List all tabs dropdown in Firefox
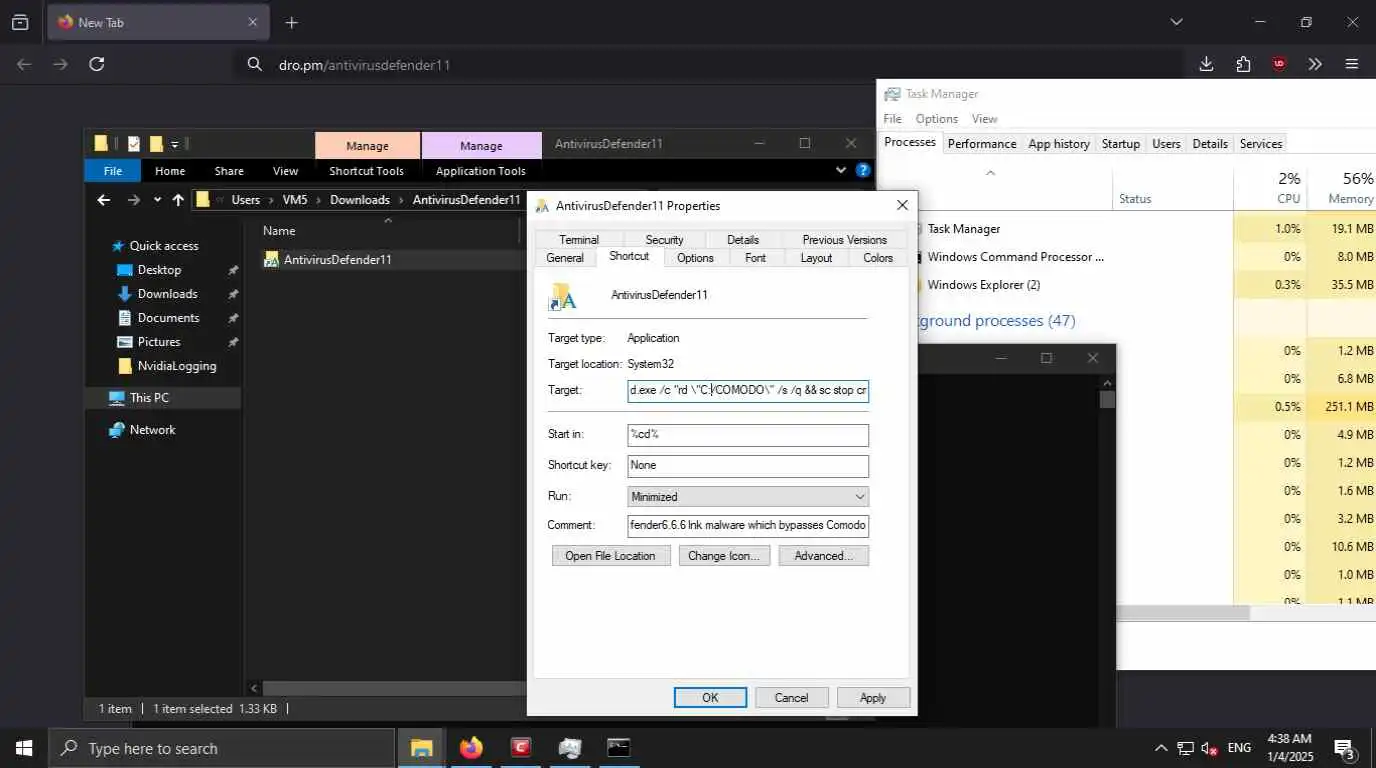 pyautogui.click(x=1176, y=22)
